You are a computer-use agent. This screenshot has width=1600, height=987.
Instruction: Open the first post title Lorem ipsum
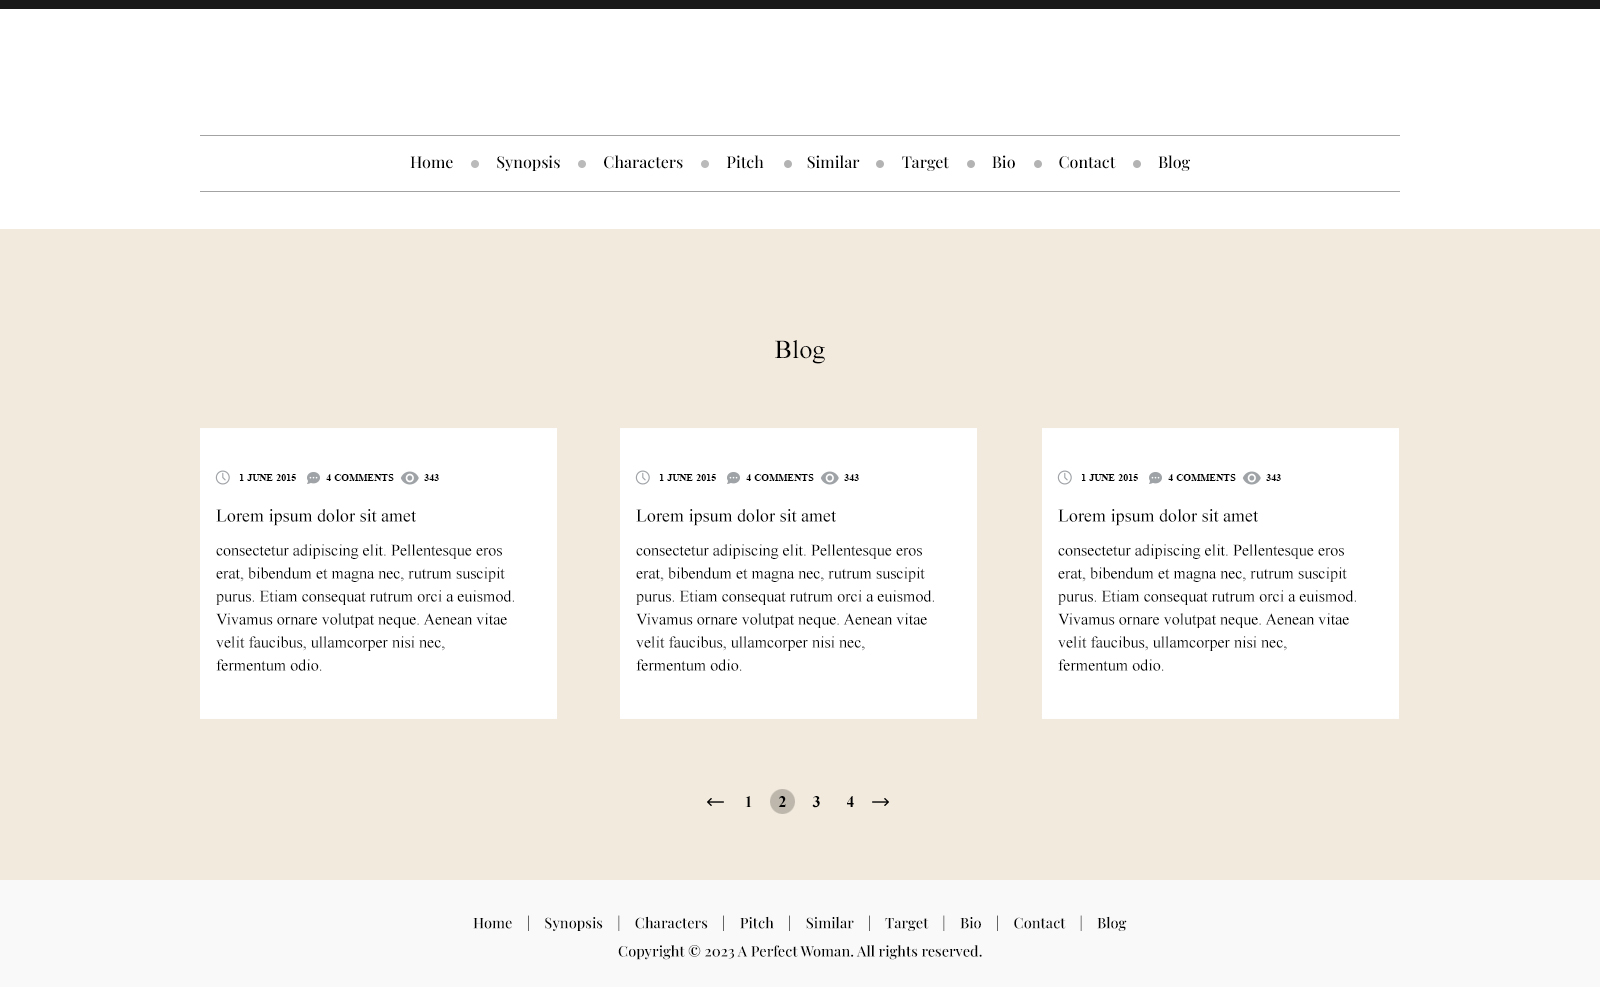[x=316, y=516]
